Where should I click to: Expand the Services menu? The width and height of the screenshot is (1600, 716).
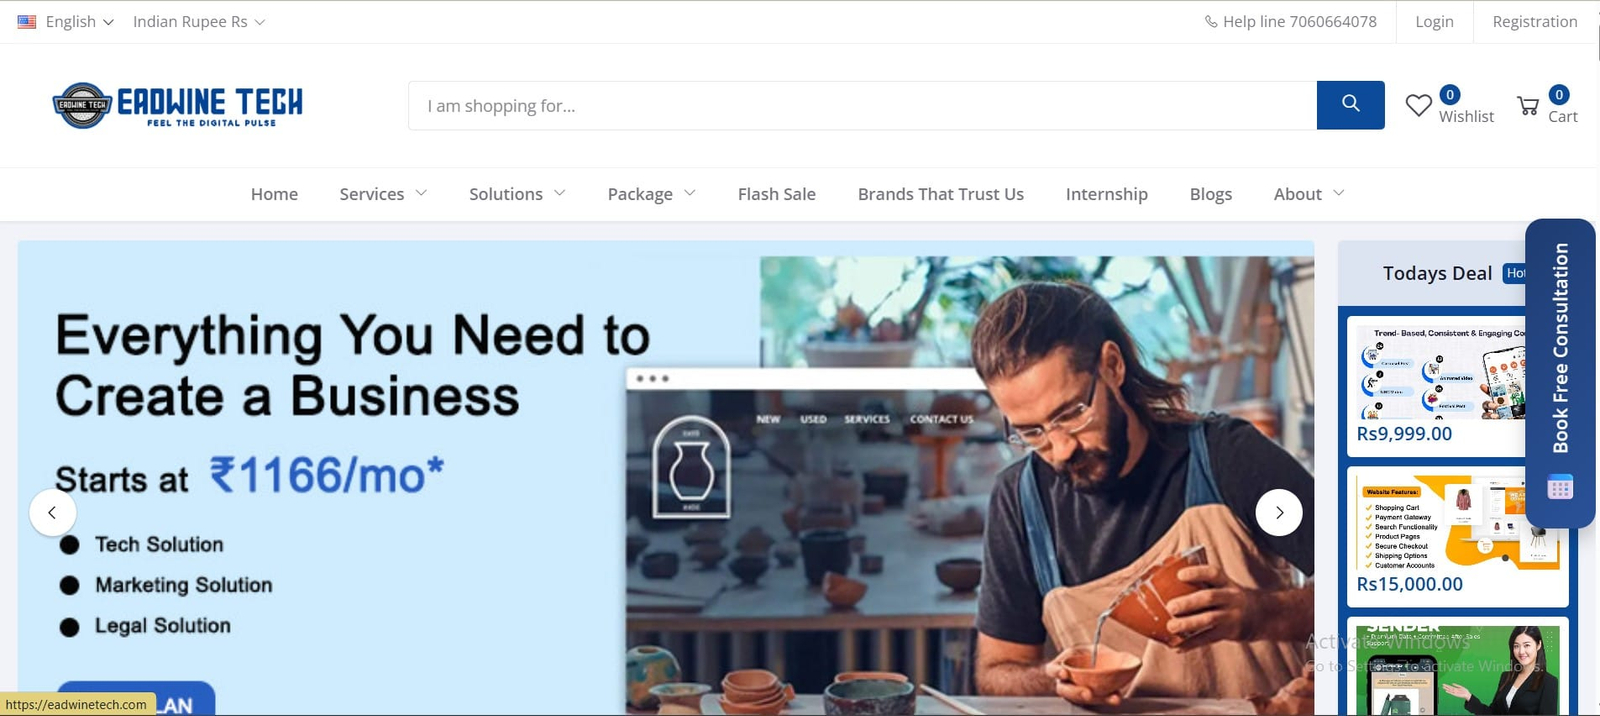(383, 194)
